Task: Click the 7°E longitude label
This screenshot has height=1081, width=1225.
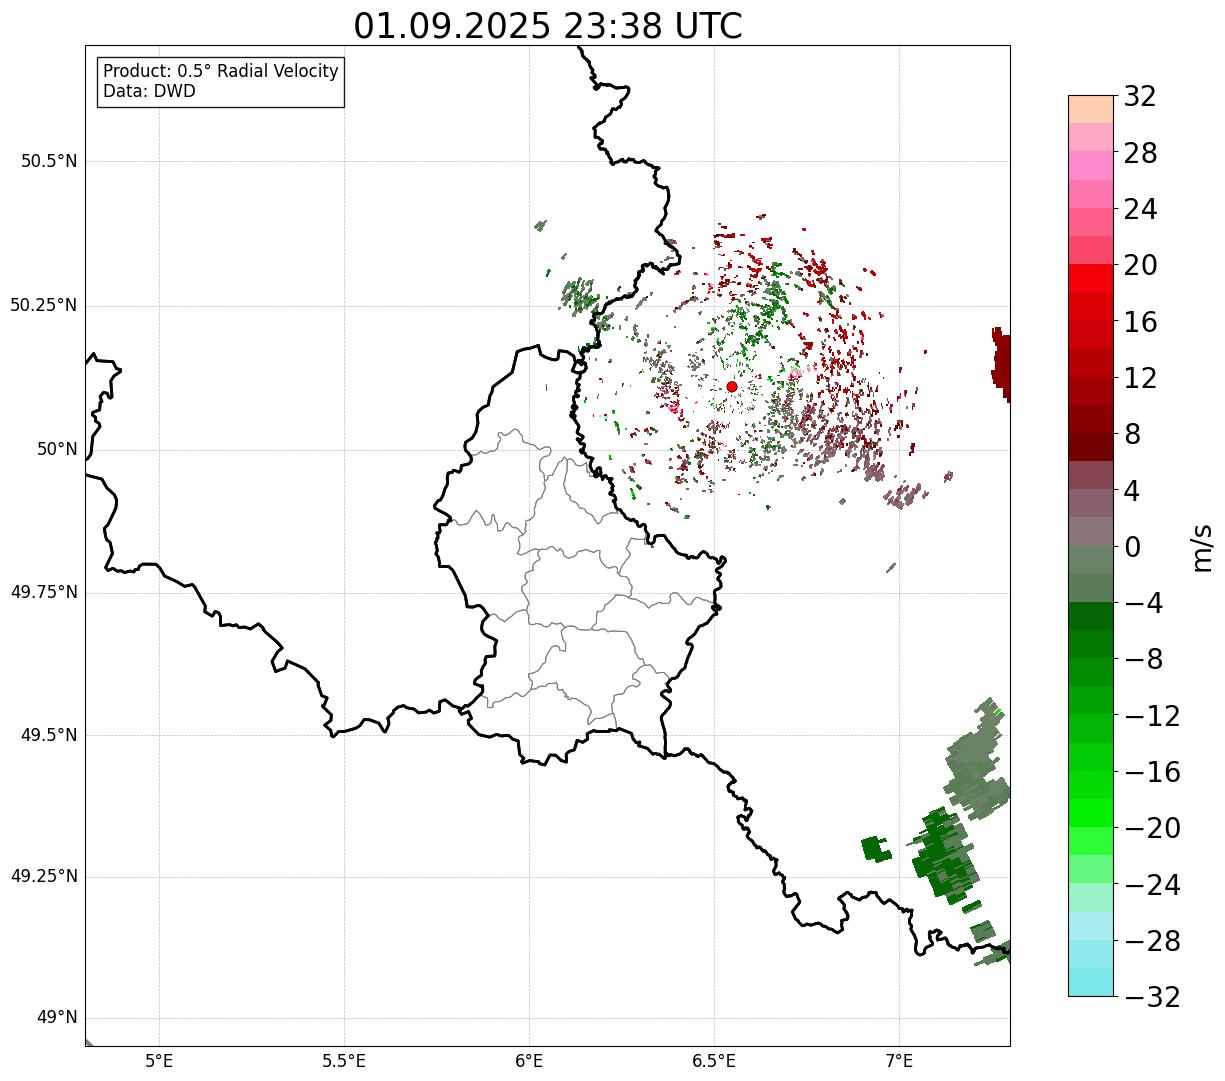Action: [x=899, y=1061]
